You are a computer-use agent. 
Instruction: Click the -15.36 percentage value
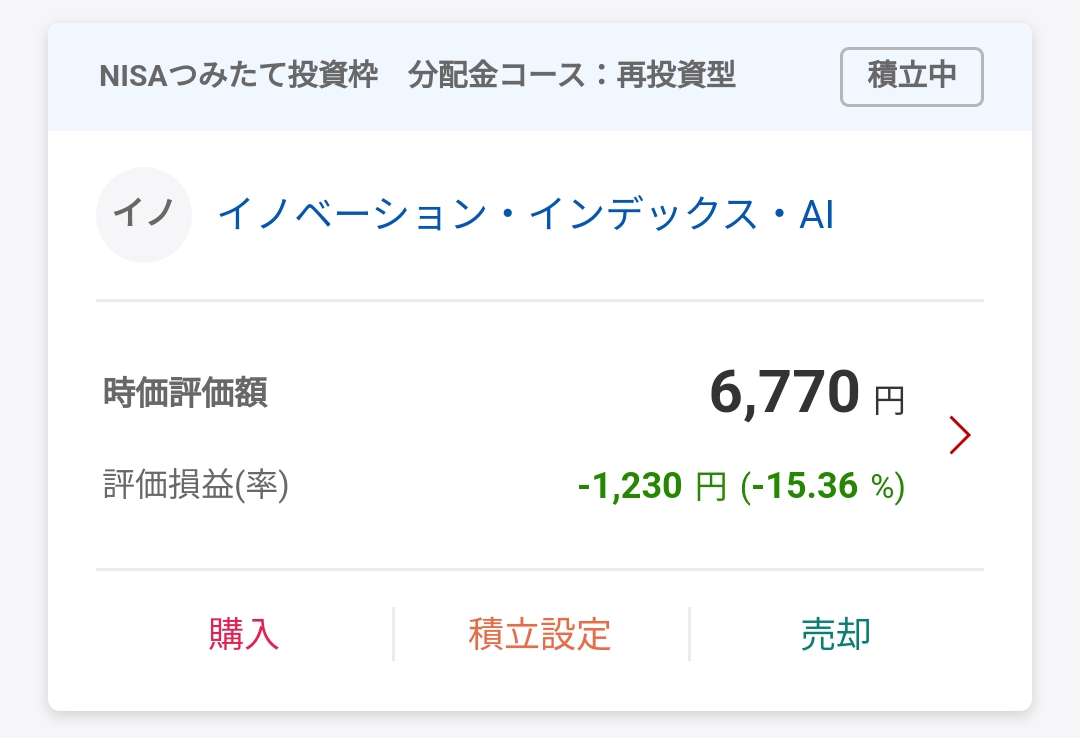click(x=804, y=486)
